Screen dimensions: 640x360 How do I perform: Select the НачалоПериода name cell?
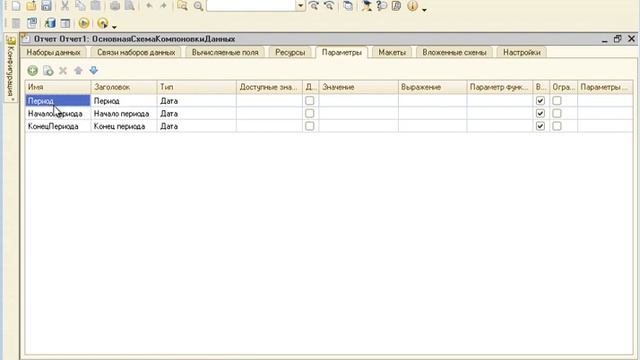58,113
